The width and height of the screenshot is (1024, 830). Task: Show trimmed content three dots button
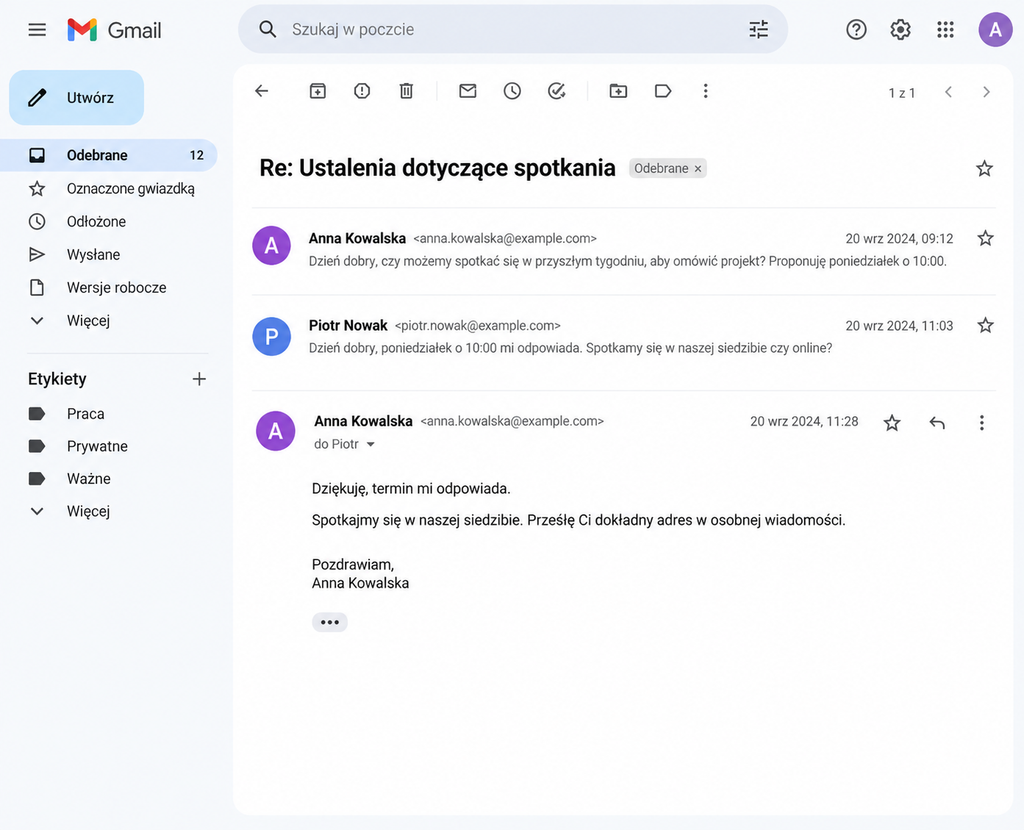330,622
